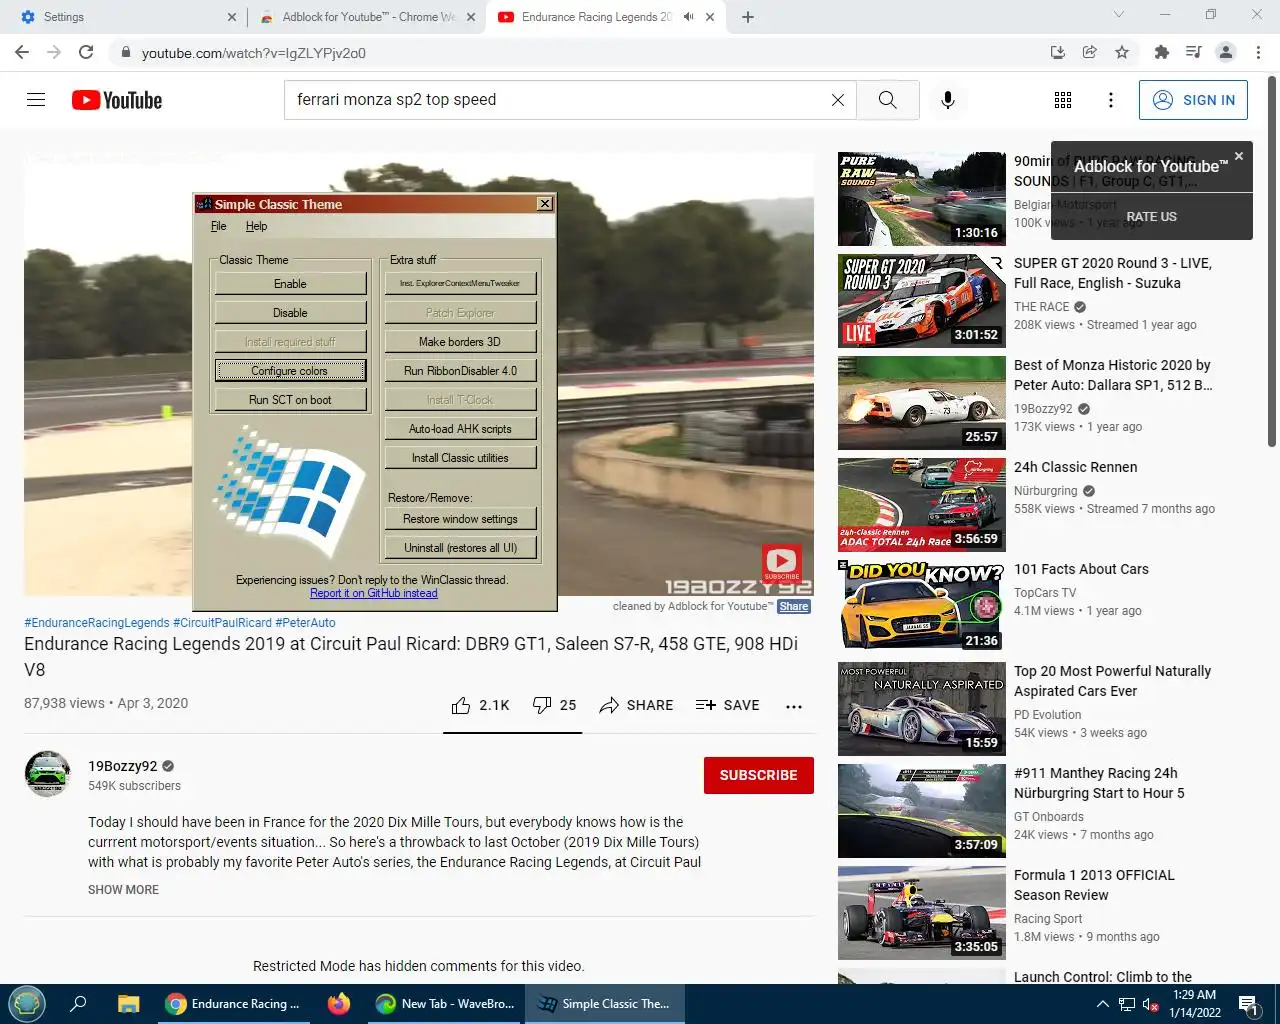Open more actions ellipsis below video
The width and height of the screenshot is (1280, 1024).
point(794,706)
